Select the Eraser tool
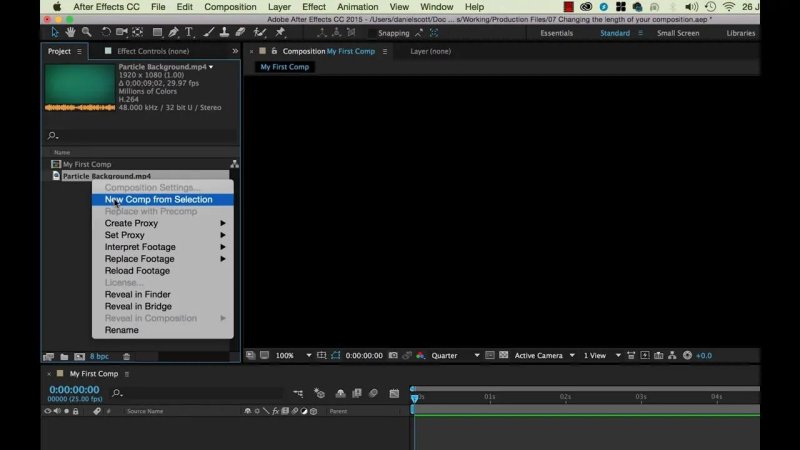This screenshot has width=800, height=450. coord(240,32)
